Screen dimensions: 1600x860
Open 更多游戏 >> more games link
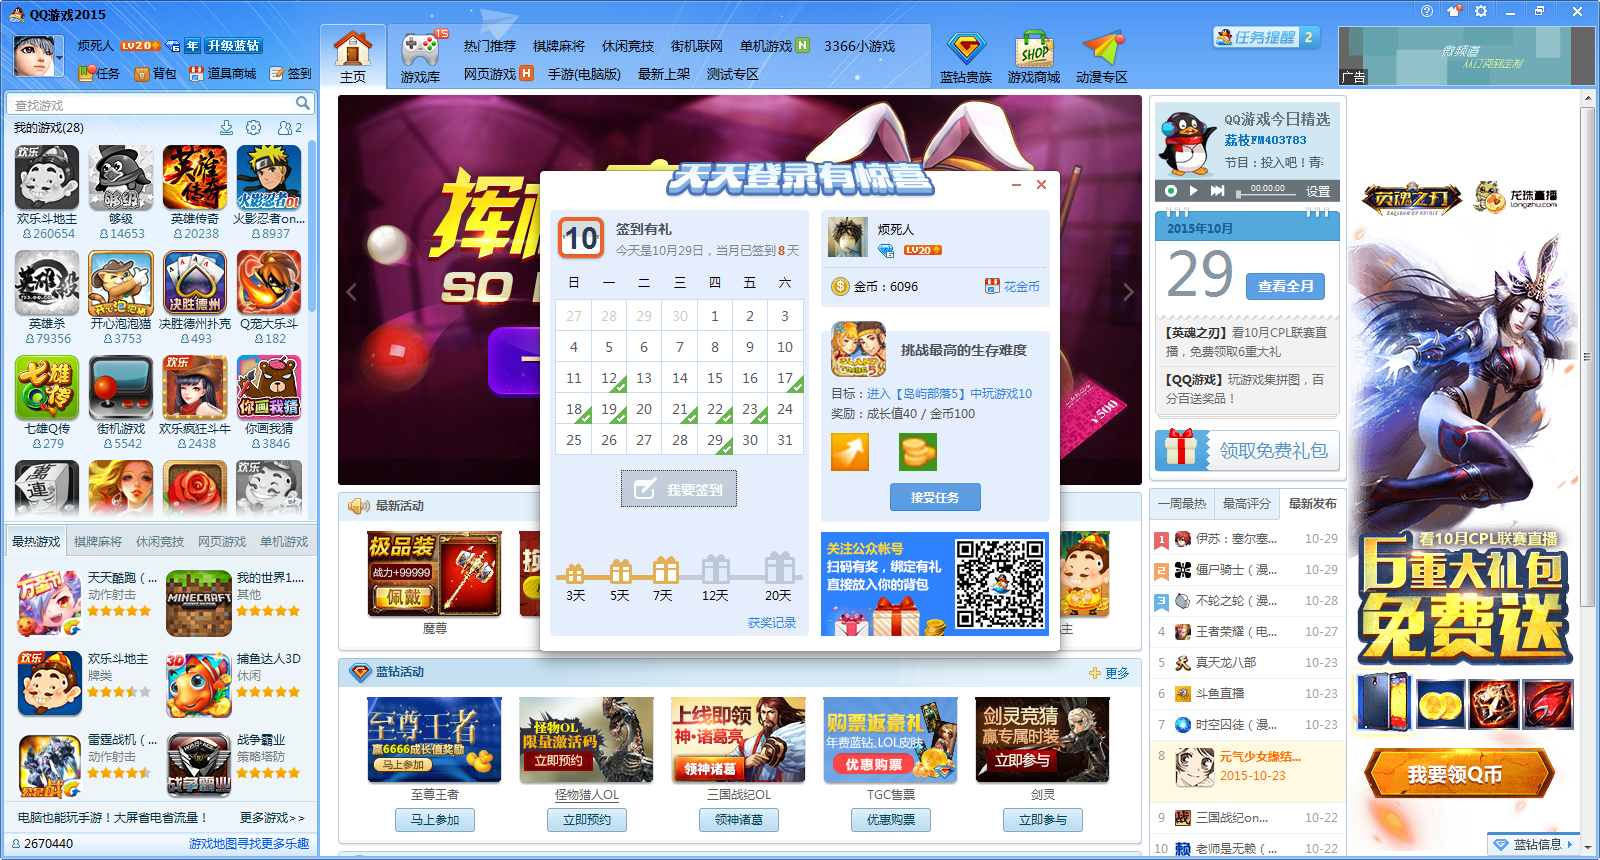[x=272, y=817]
